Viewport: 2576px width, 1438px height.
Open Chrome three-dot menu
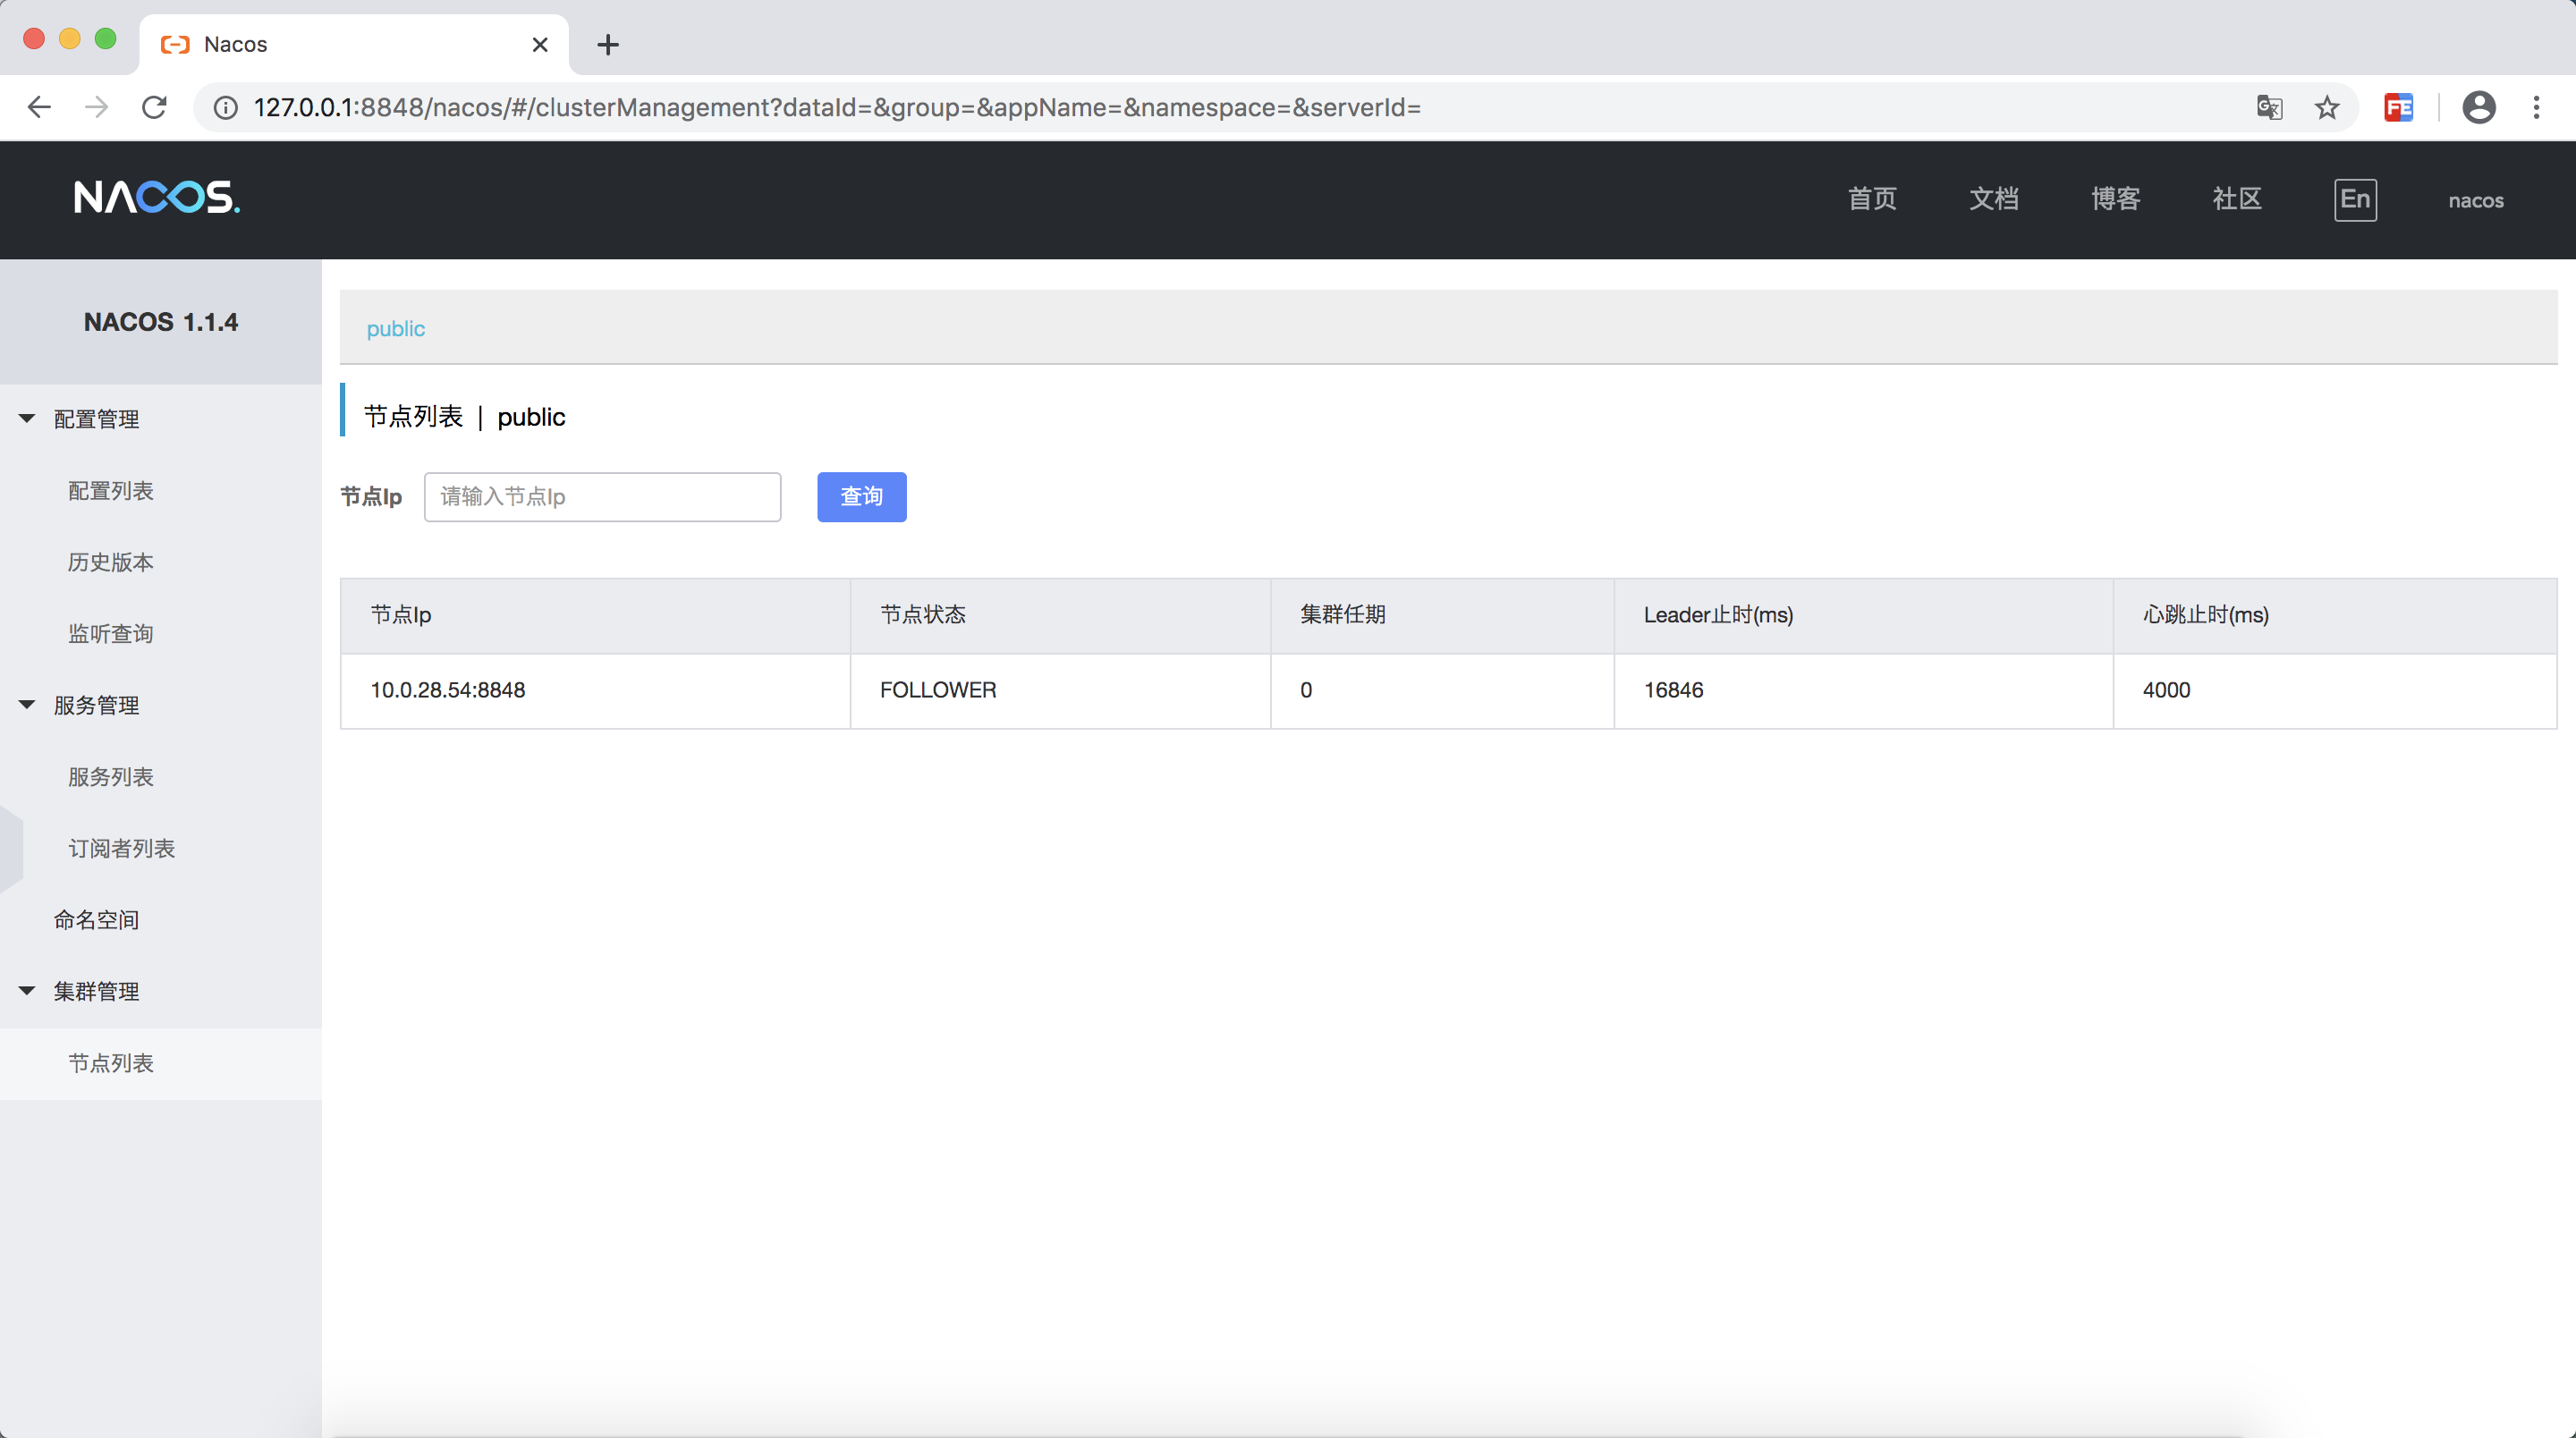coord(2536,107)
